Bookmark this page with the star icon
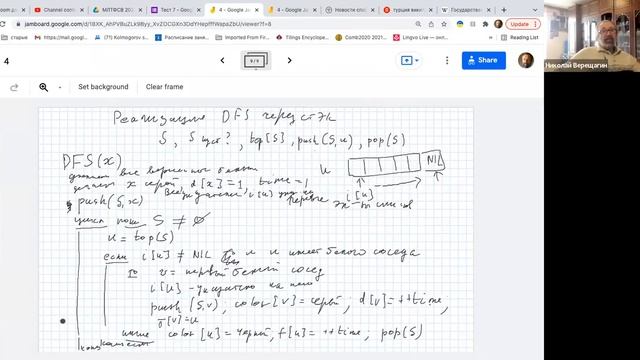This screenshot has height=360, width=640. click(x=444, y=24)
